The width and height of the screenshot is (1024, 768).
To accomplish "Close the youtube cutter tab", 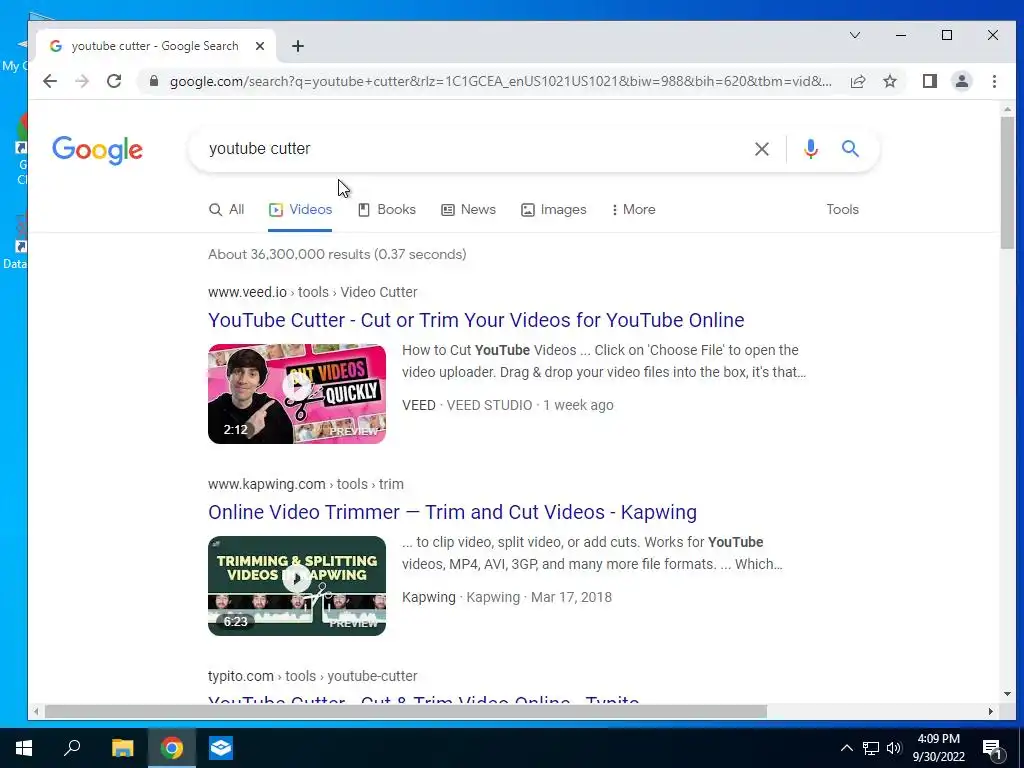I will coord(260,46).
